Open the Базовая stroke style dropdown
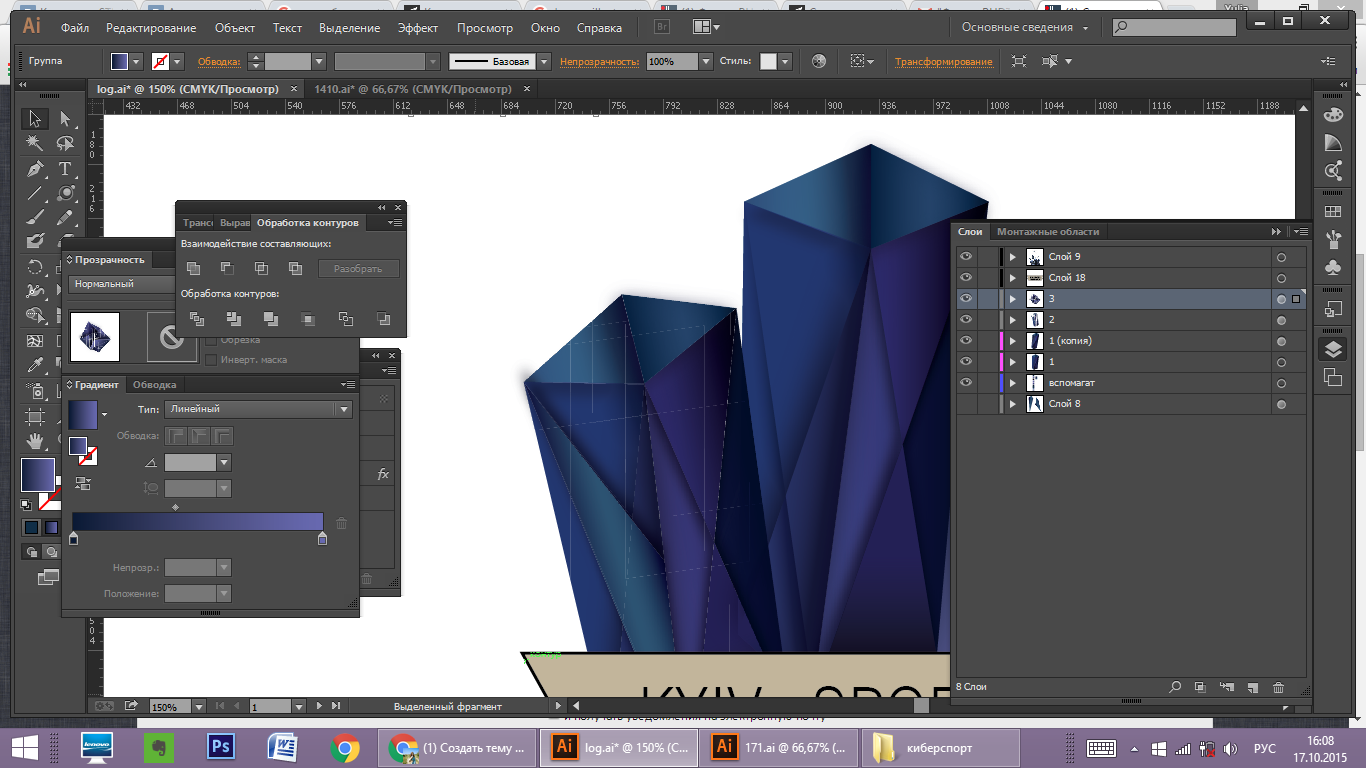The width and height of the screenshot is (1366, 768). (544, 62)
